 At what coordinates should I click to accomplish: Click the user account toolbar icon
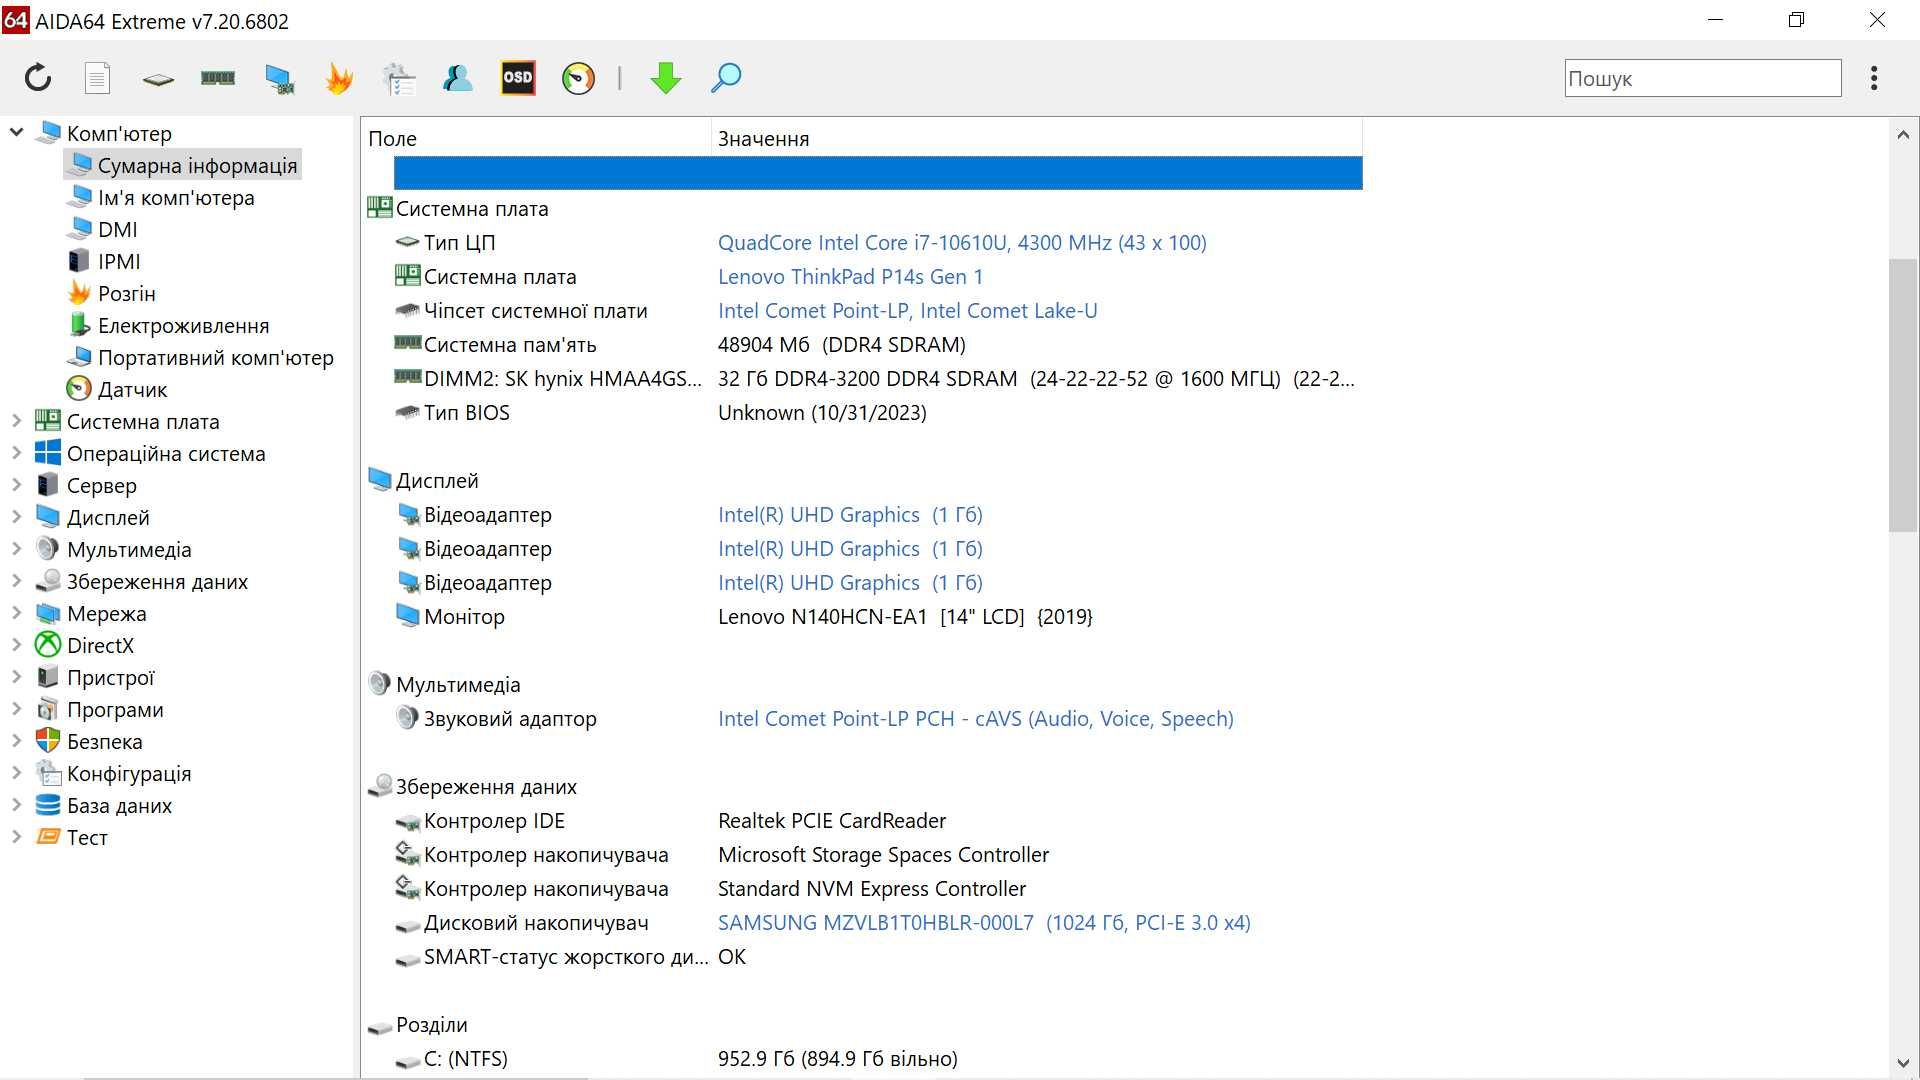pos(458,78)
